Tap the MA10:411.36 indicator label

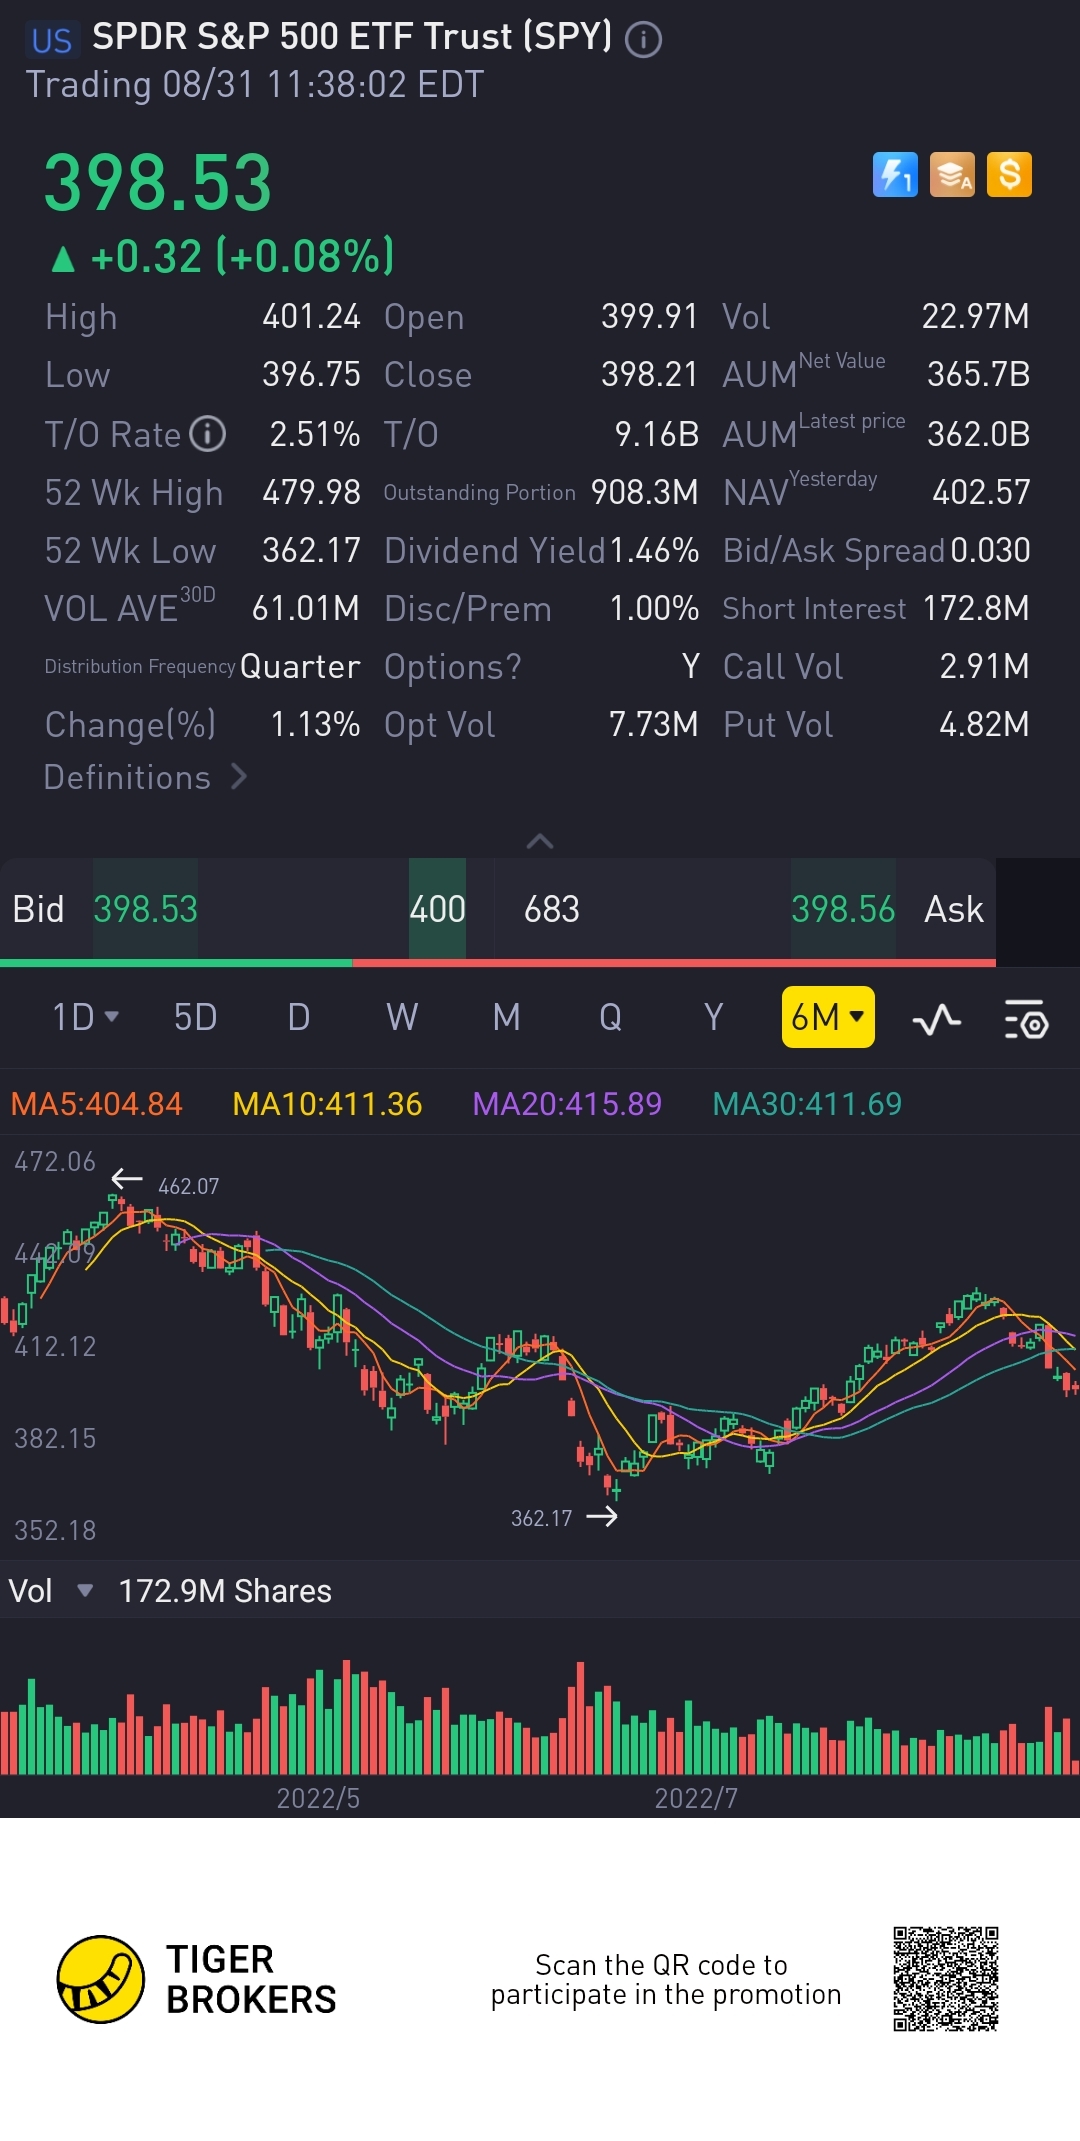click(327, 1104)
